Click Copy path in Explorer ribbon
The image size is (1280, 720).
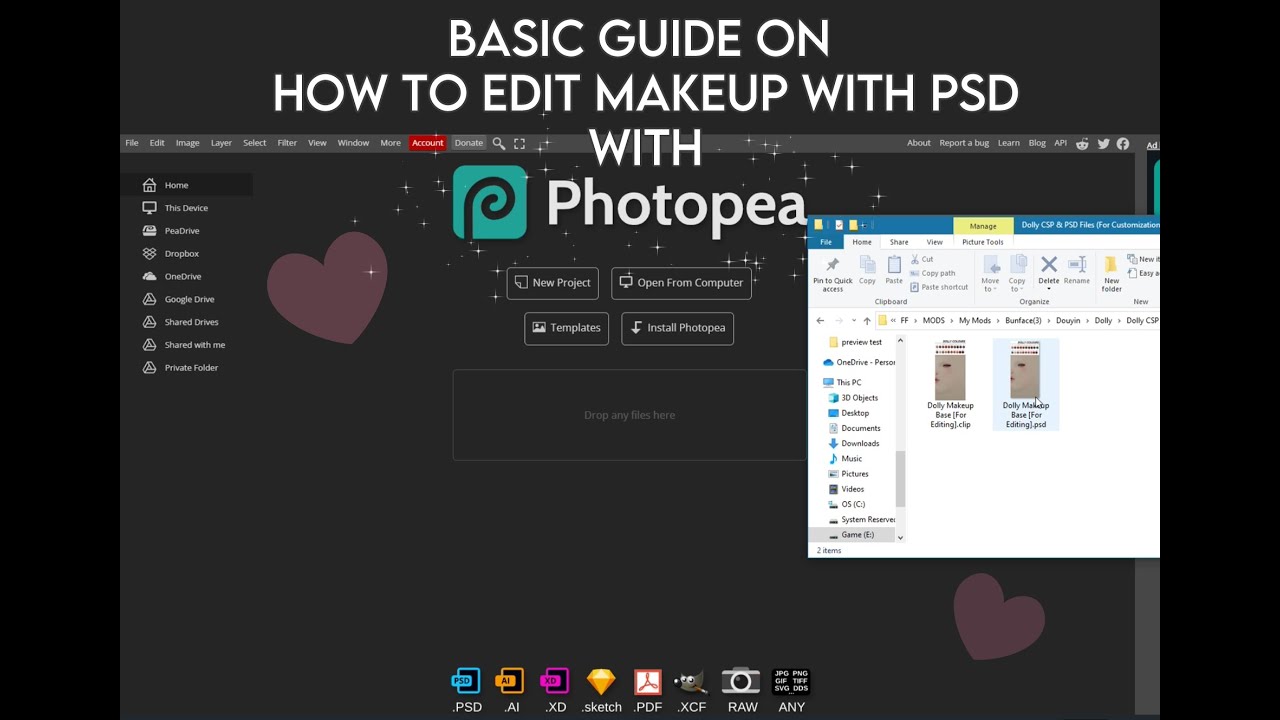[931, 273]
